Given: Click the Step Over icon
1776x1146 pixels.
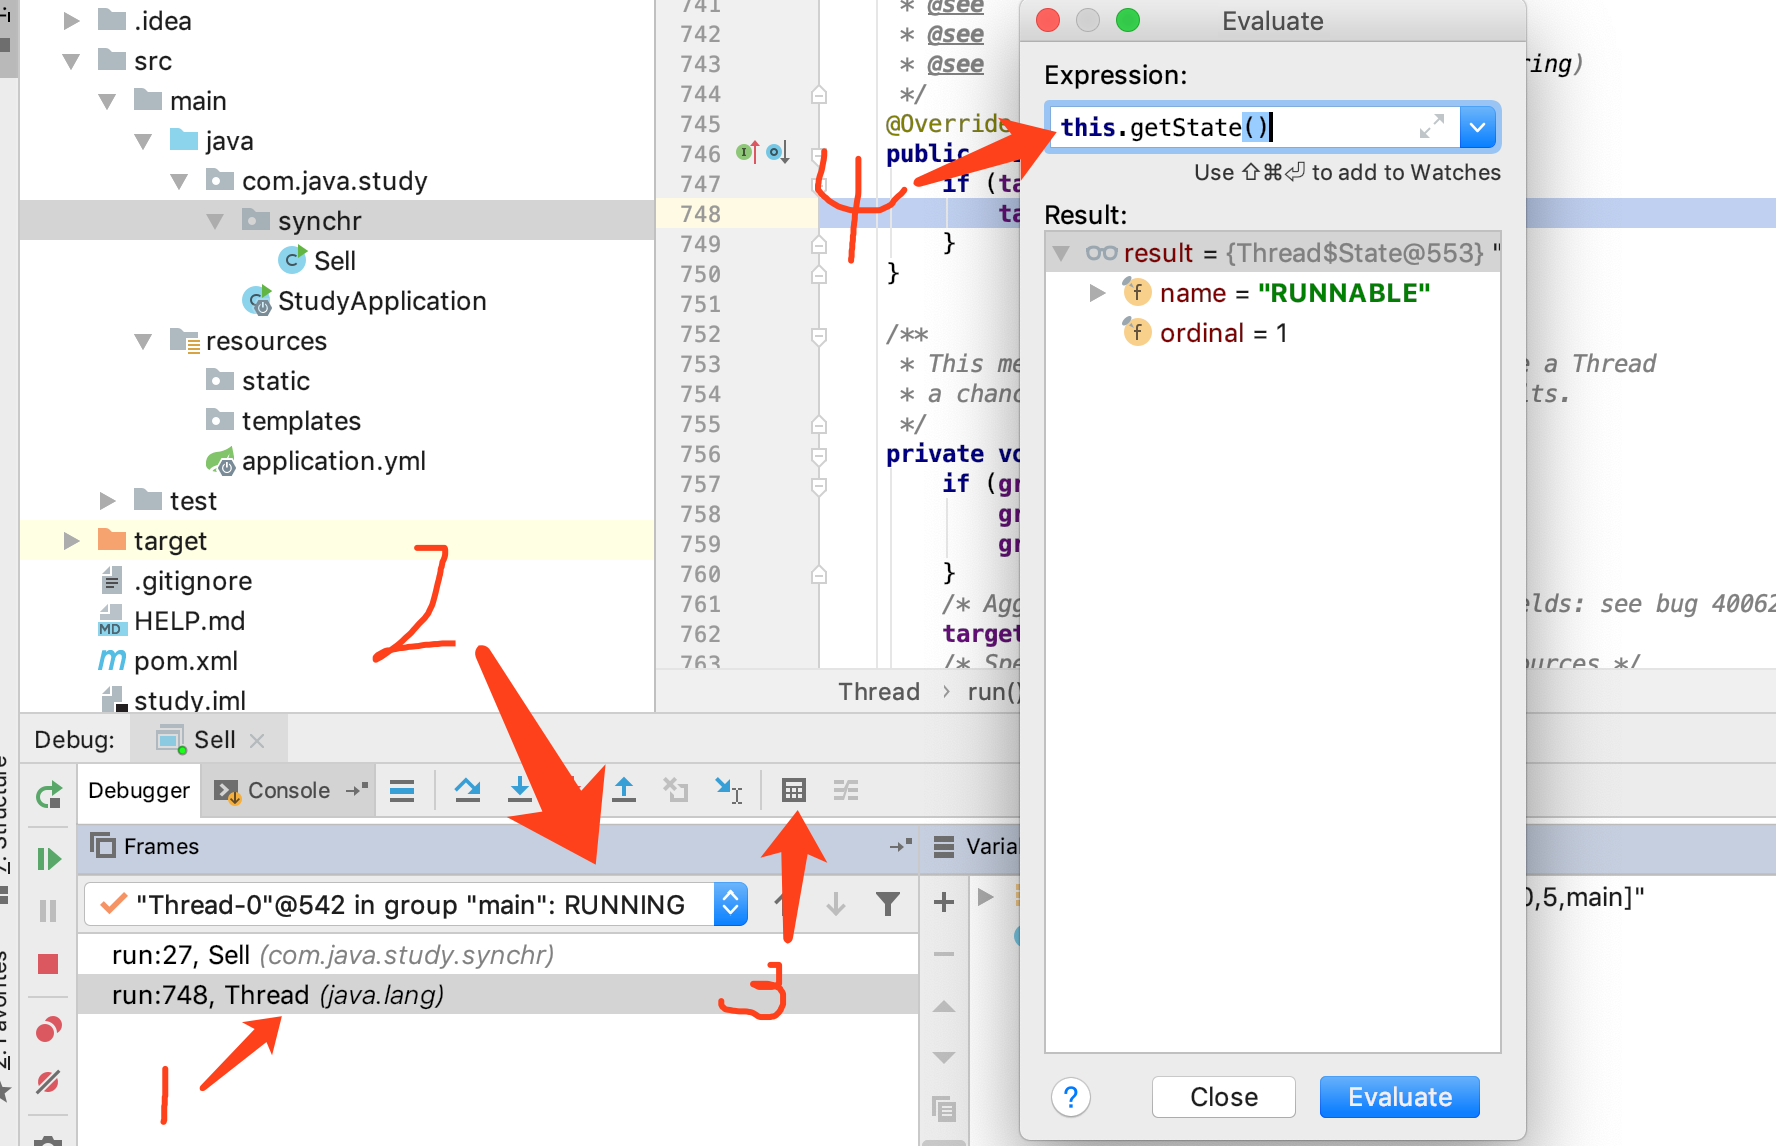Looking at the screenshot, I should click(467, 790).
